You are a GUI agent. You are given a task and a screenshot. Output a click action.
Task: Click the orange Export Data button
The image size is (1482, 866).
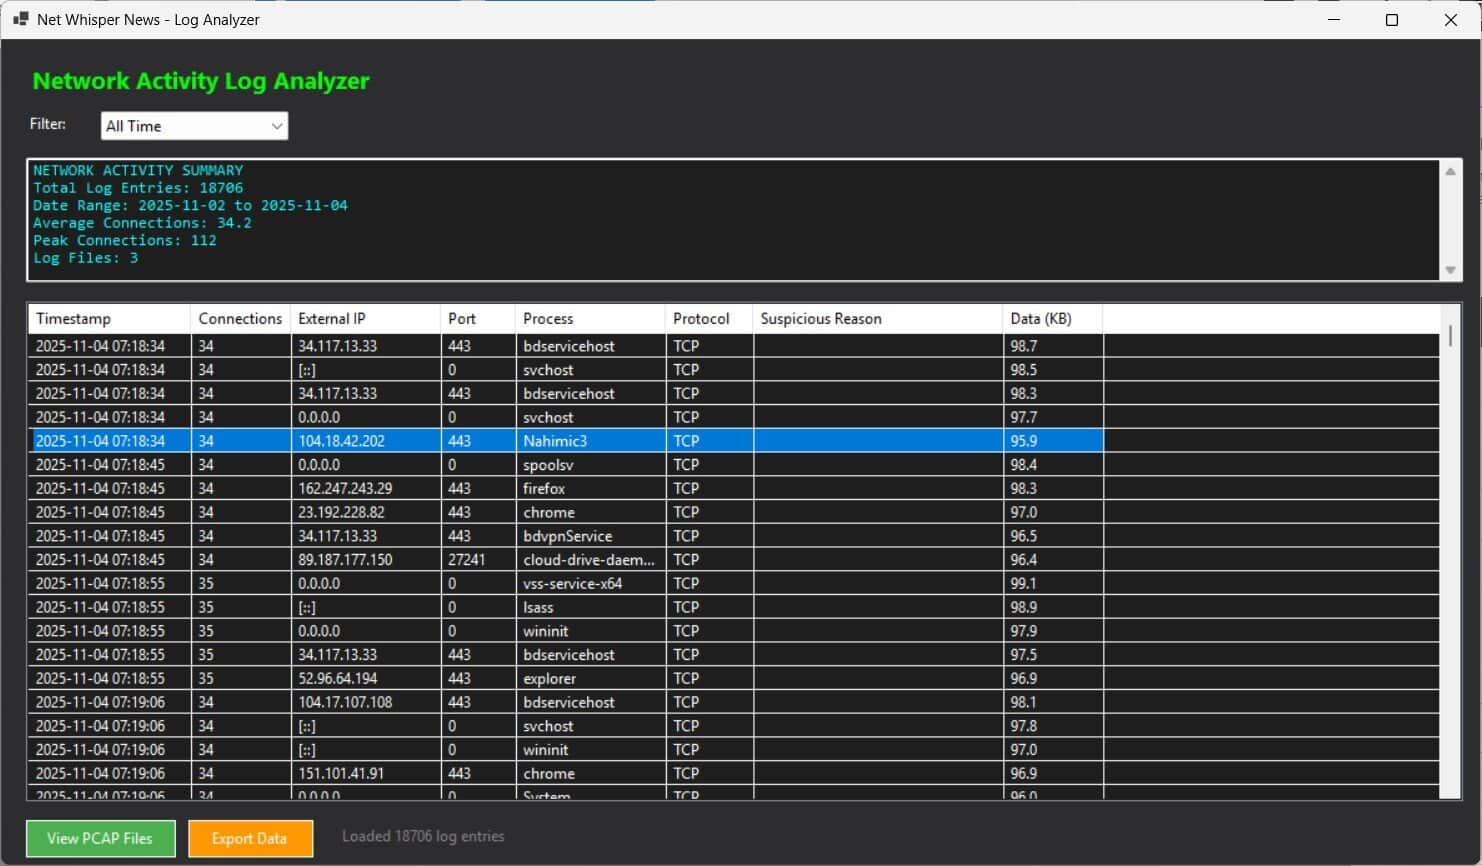(x=250, y=838)
